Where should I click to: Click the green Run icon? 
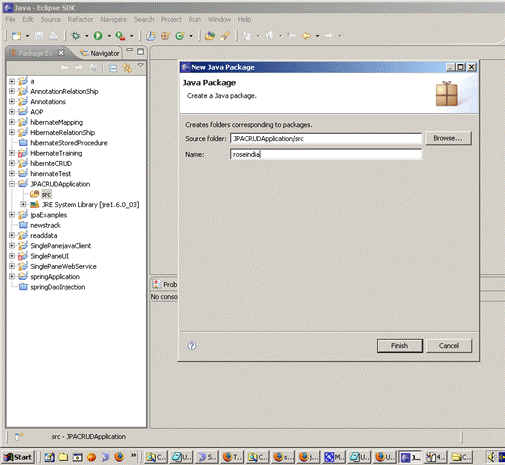click(98, 36)
